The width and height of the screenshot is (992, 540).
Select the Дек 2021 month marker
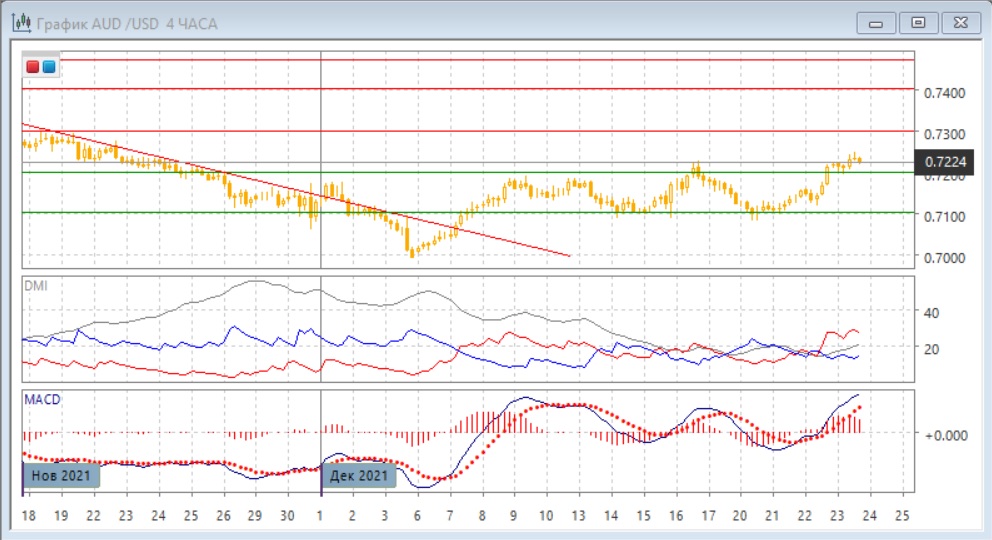click(x=359, y=476)
